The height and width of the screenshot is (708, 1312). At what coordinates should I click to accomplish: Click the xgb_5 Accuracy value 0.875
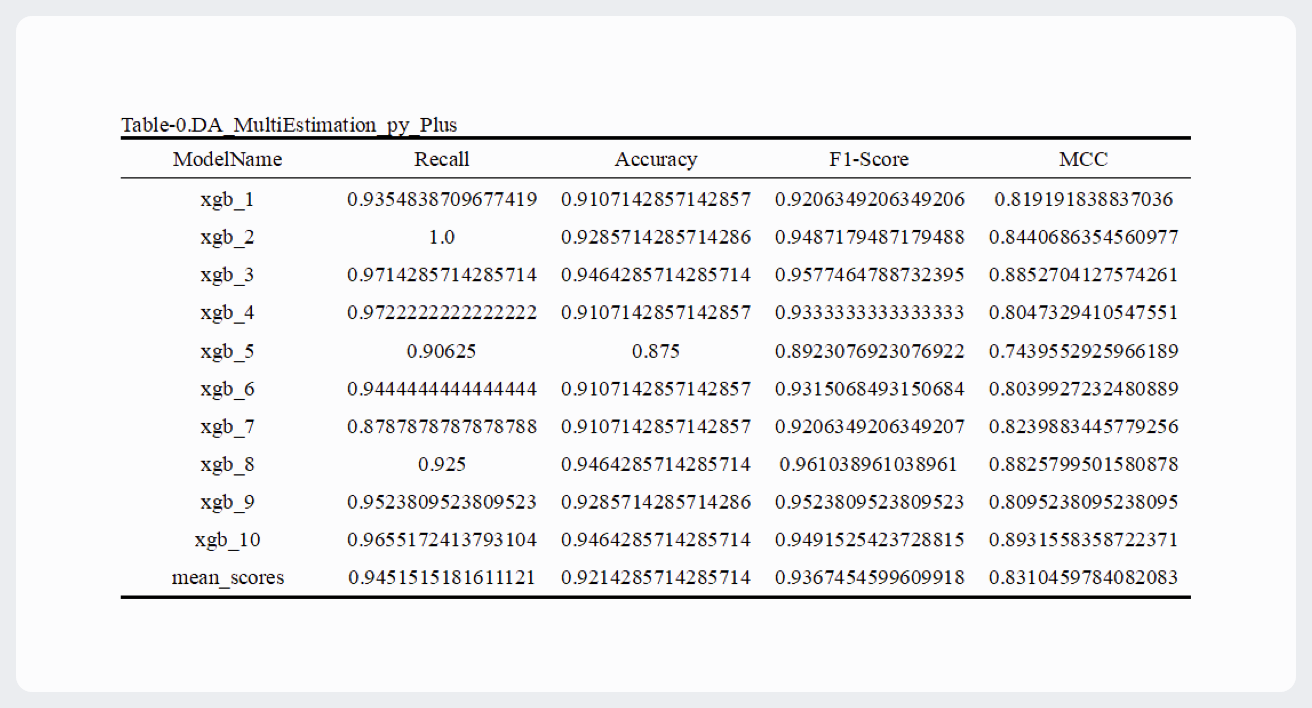[656, 351]
